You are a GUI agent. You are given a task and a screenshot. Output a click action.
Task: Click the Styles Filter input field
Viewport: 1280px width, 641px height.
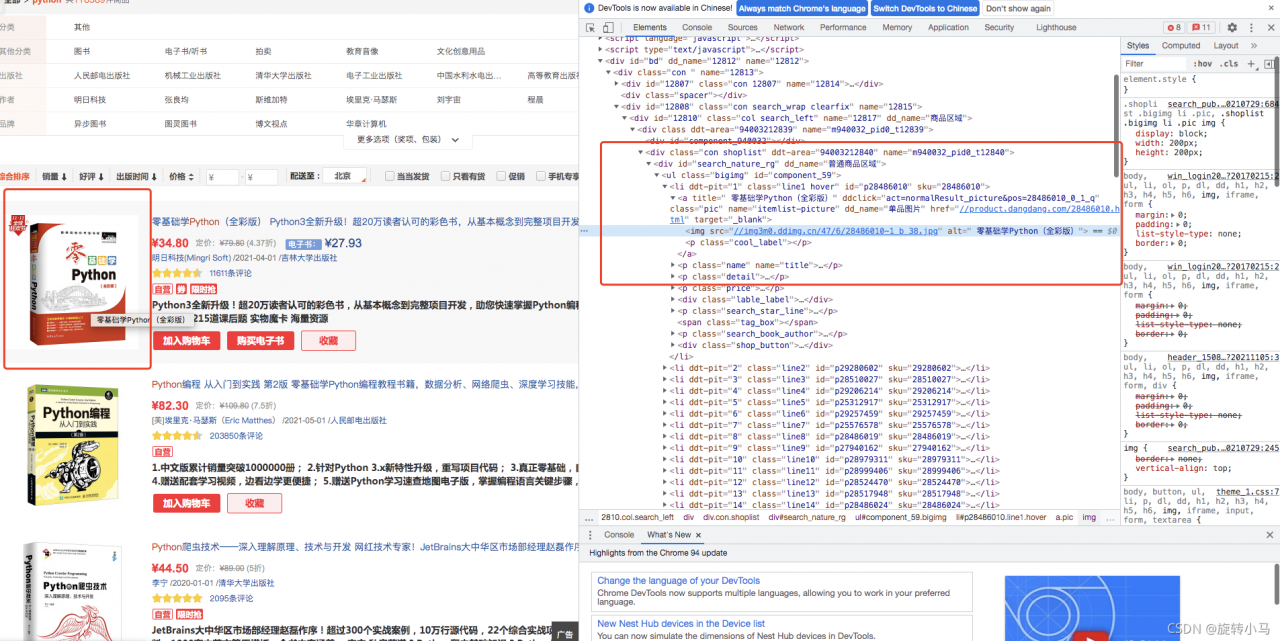point(1155,63)
